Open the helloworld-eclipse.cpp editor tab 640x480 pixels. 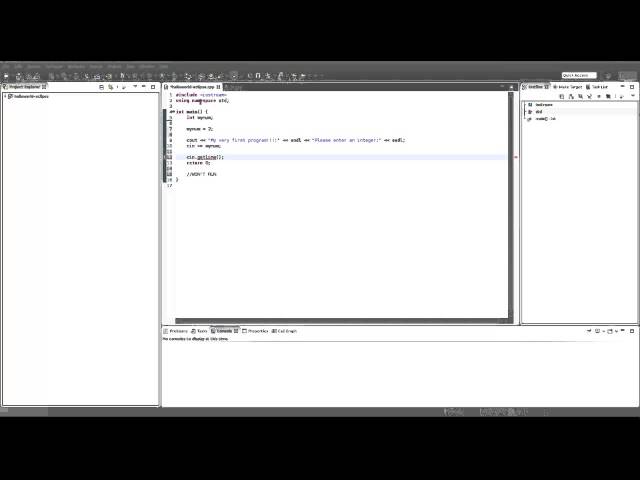point(192,87)
